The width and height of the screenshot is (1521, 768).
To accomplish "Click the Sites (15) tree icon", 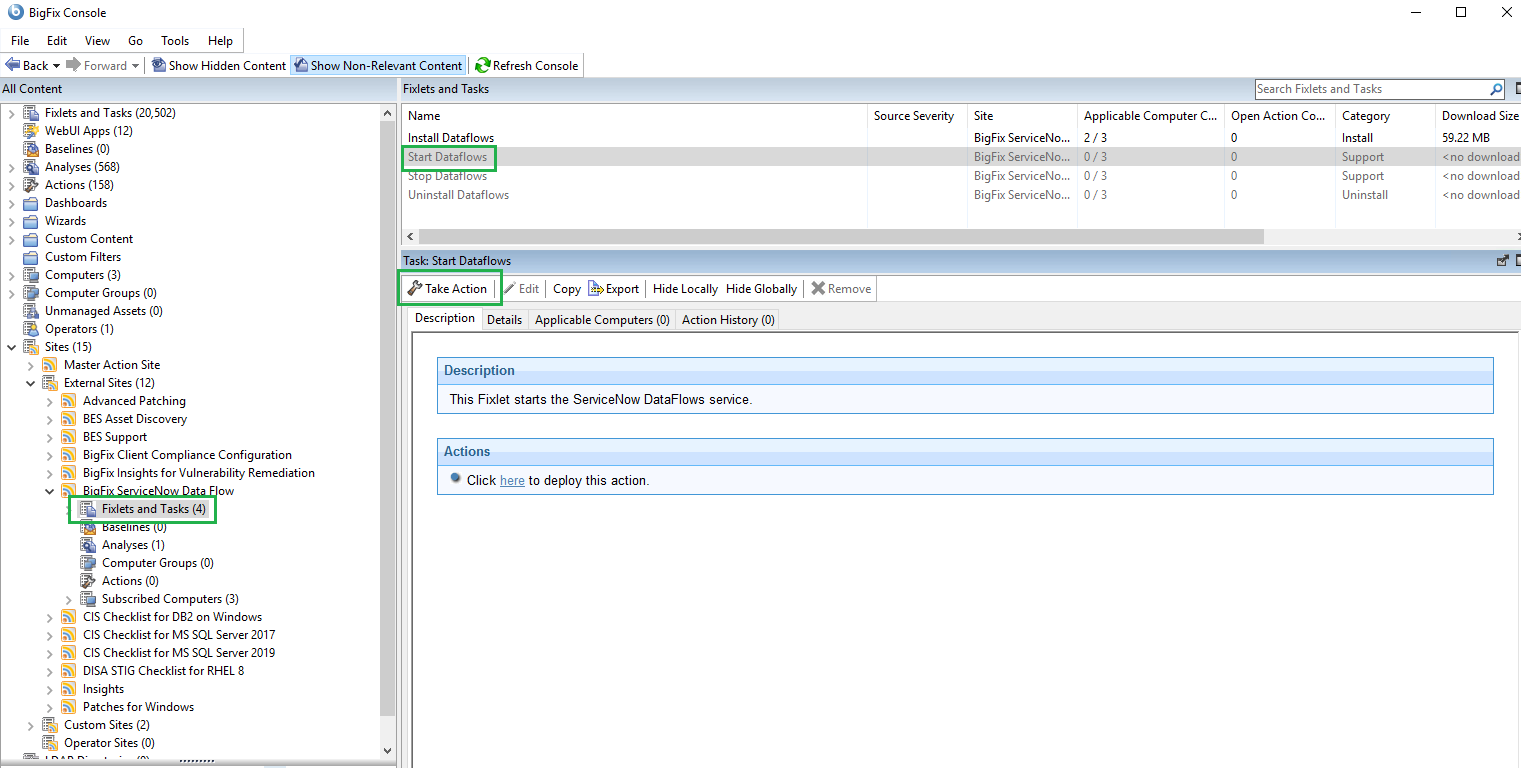I will pos(30,347).
